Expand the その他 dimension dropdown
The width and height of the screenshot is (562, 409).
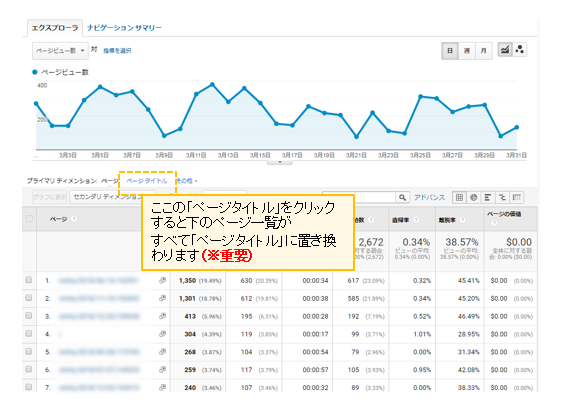pyautogui.click(x=187, y=181)
